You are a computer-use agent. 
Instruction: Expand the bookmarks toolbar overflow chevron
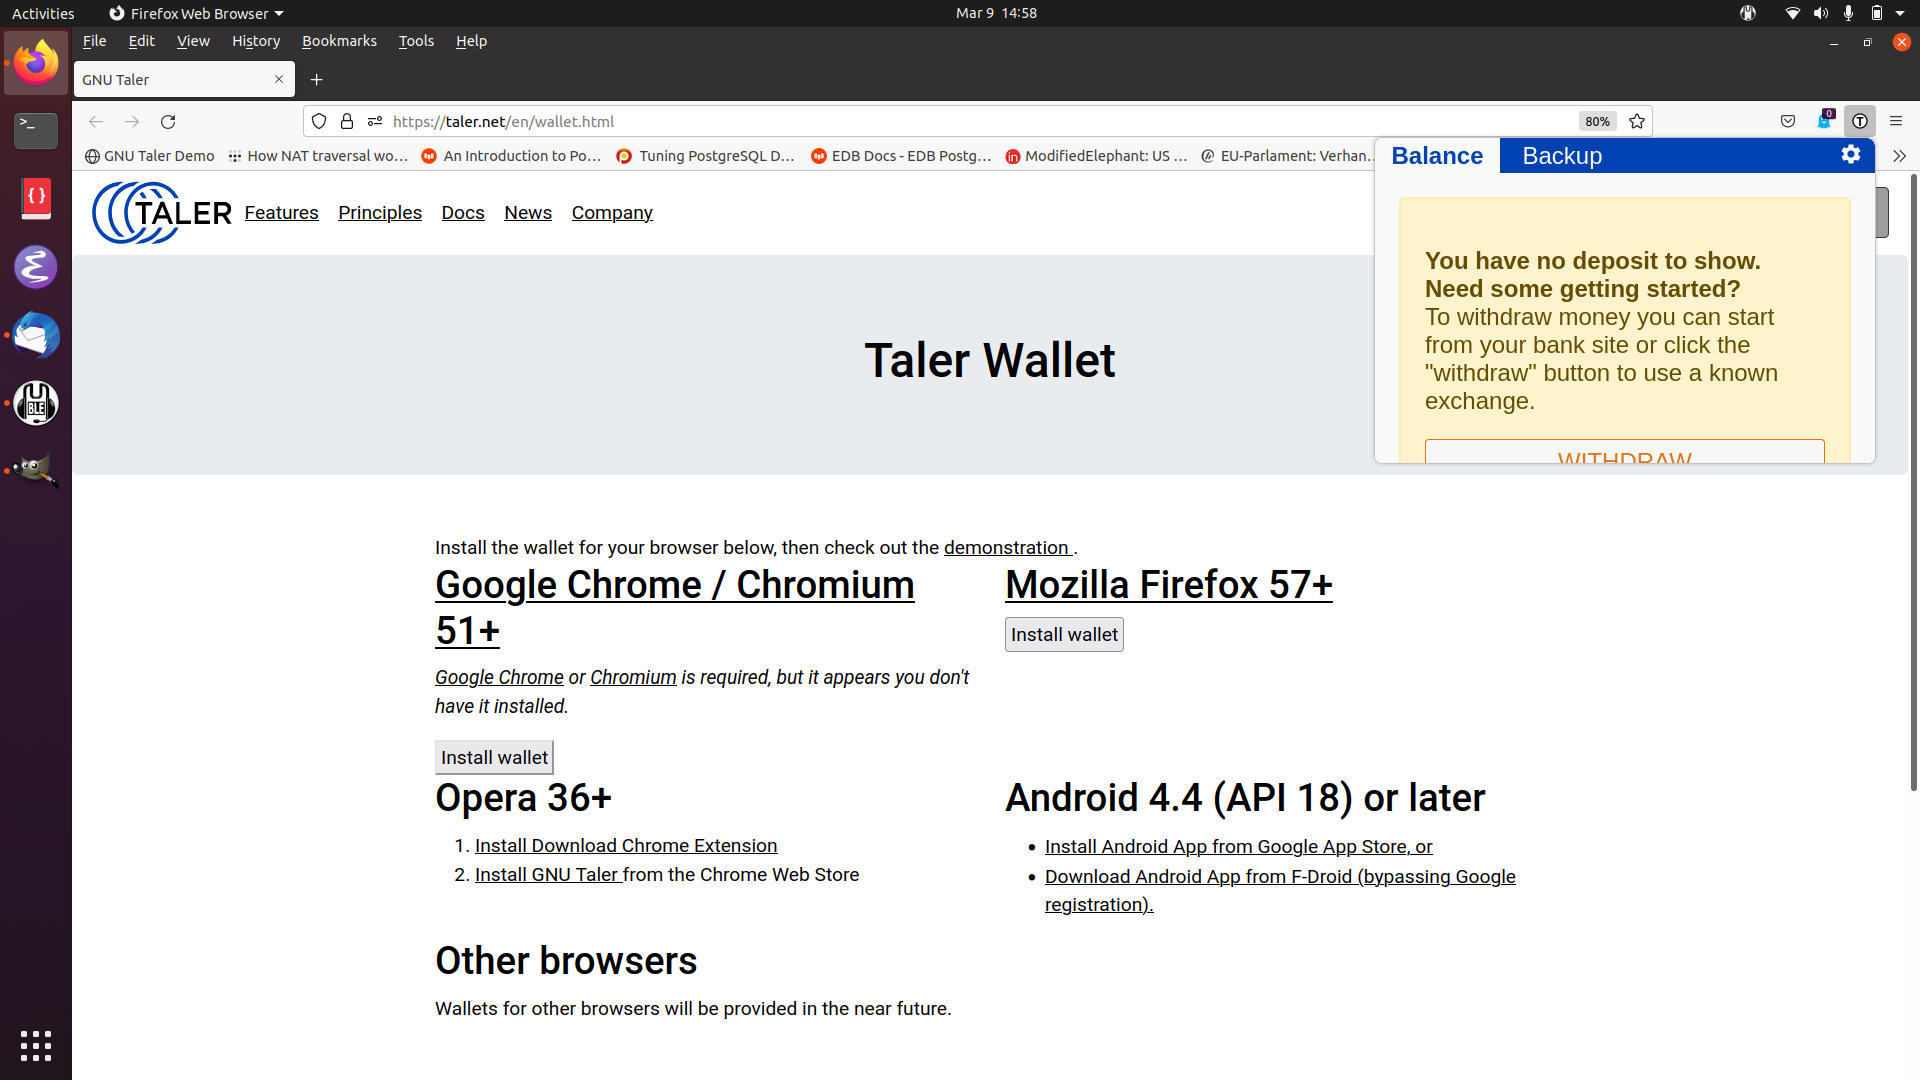pos(1899,156)
